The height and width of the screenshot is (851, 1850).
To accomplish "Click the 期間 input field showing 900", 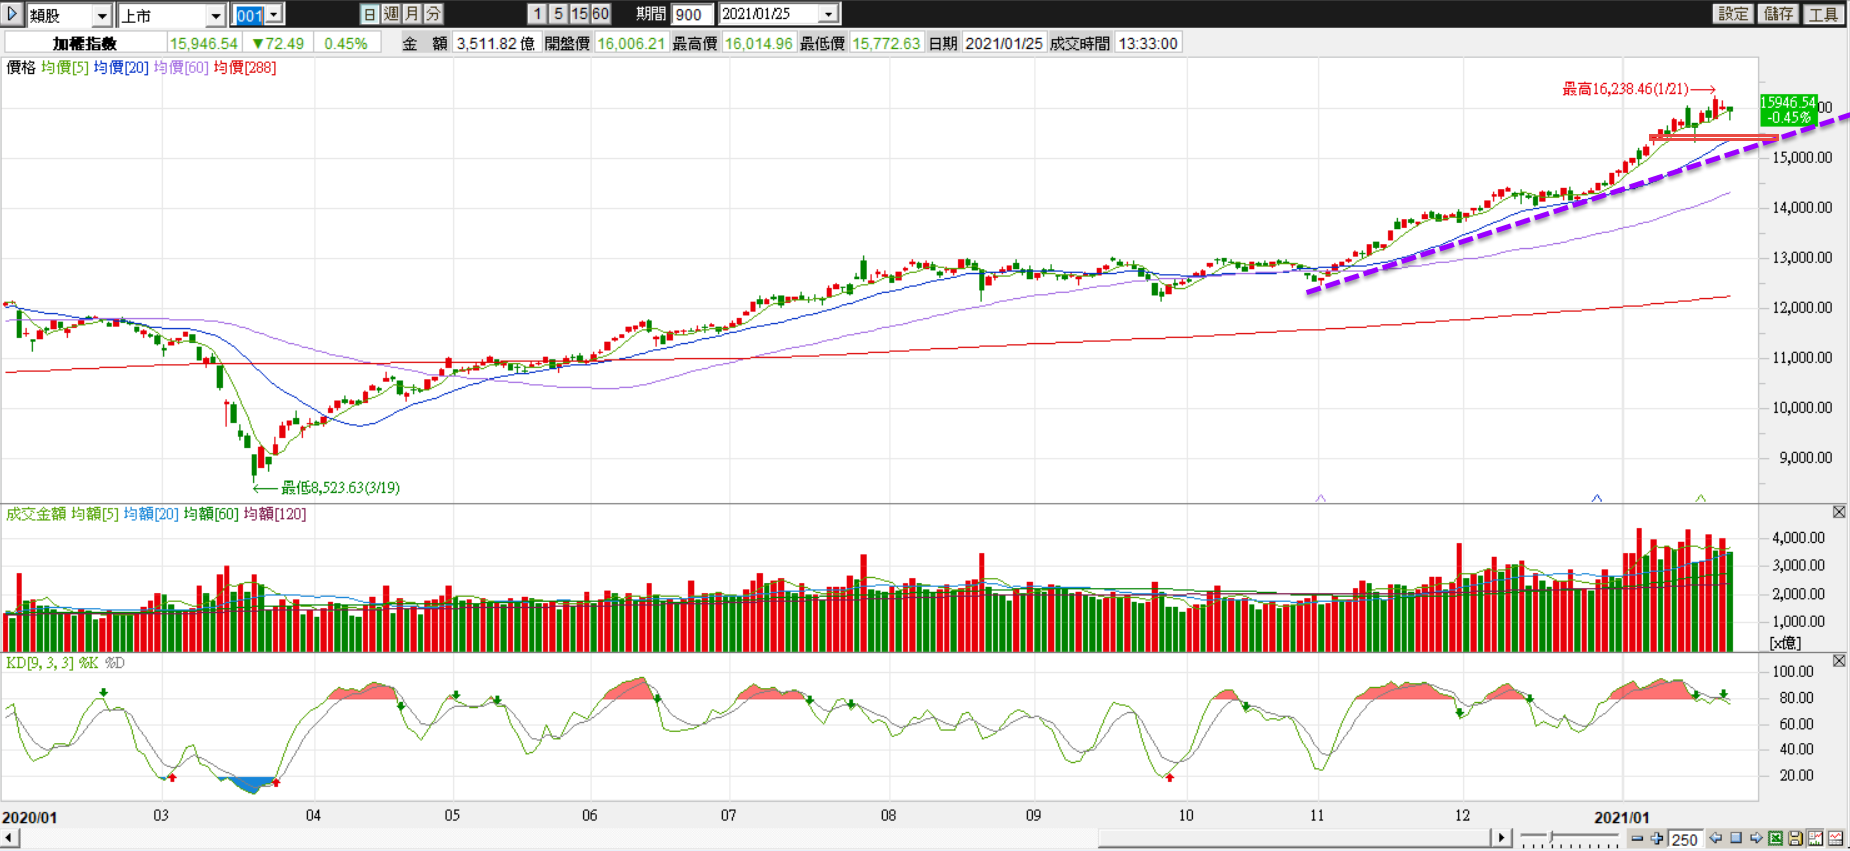I will [692, 15].
